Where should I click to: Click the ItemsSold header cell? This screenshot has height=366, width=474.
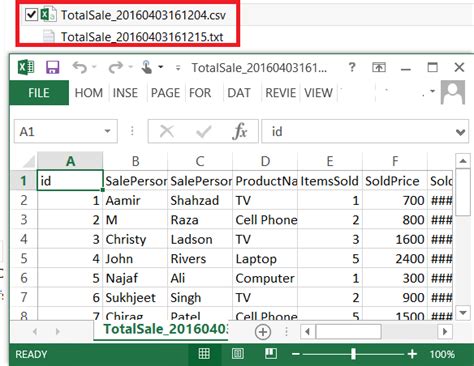click(x=330, y=181)
